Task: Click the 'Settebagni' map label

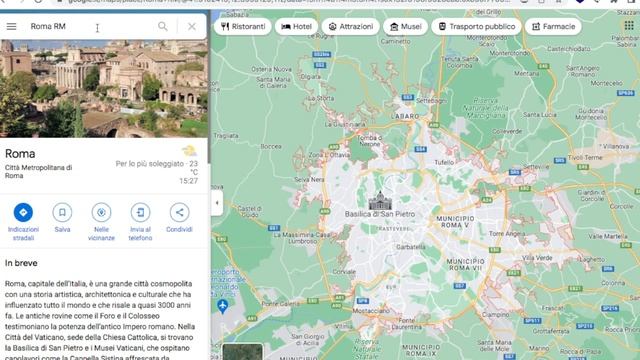Action: coord(431,100)
